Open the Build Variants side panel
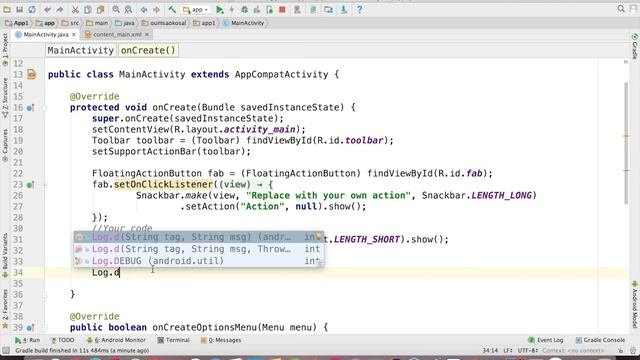The image size is (640, 360). 5,255
